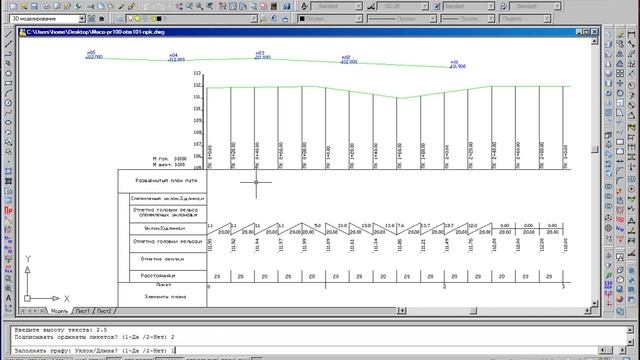Screen dimensions: 640x360
Task: Expand the table style Standard dropdown
Action: point(491,6)
